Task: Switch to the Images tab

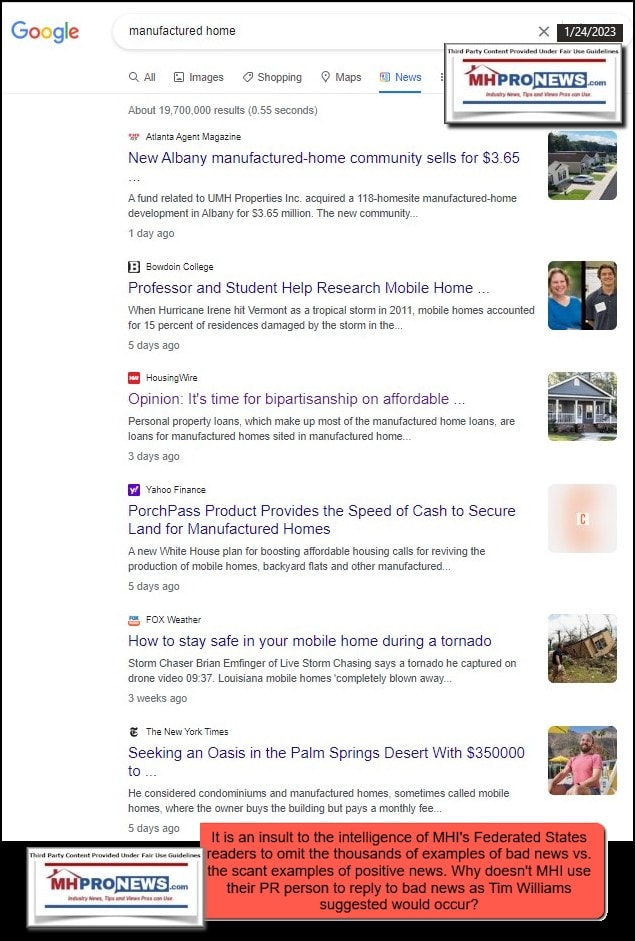Action: click(x=199, y=77)
